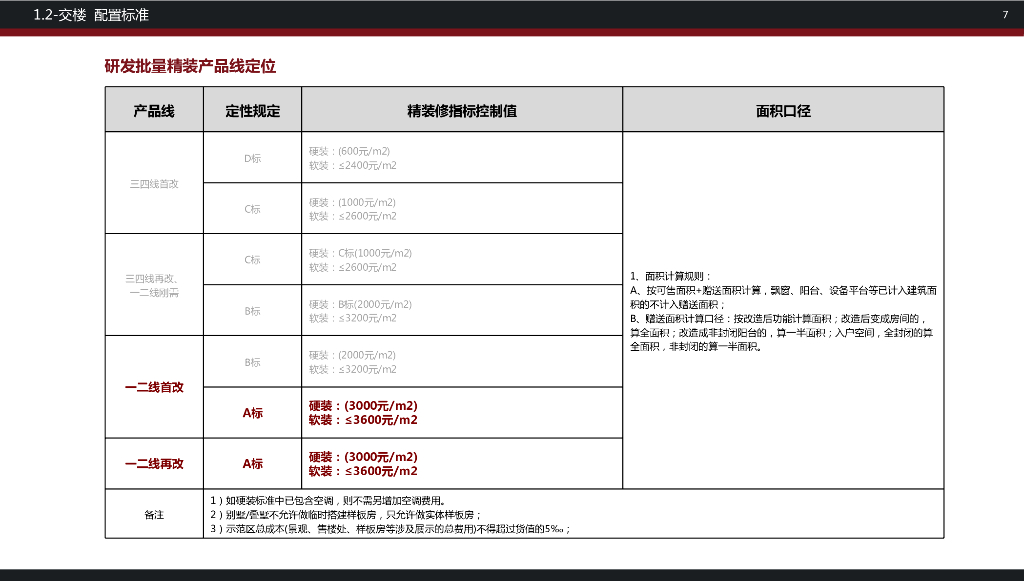Image resolution: width=1024 pixels, height=581 pixels.
Task: Select the first C标 cell
Action: tap(252, 209)
